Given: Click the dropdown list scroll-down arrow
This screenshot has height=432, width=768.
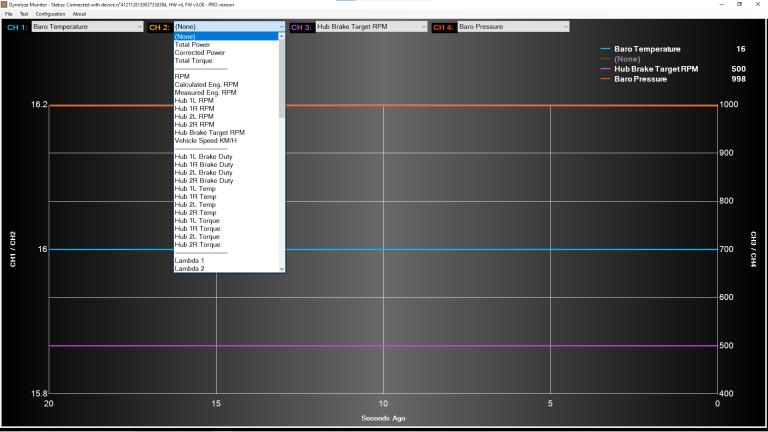Looking at the screenshot, I should click(x=282, y=269).
